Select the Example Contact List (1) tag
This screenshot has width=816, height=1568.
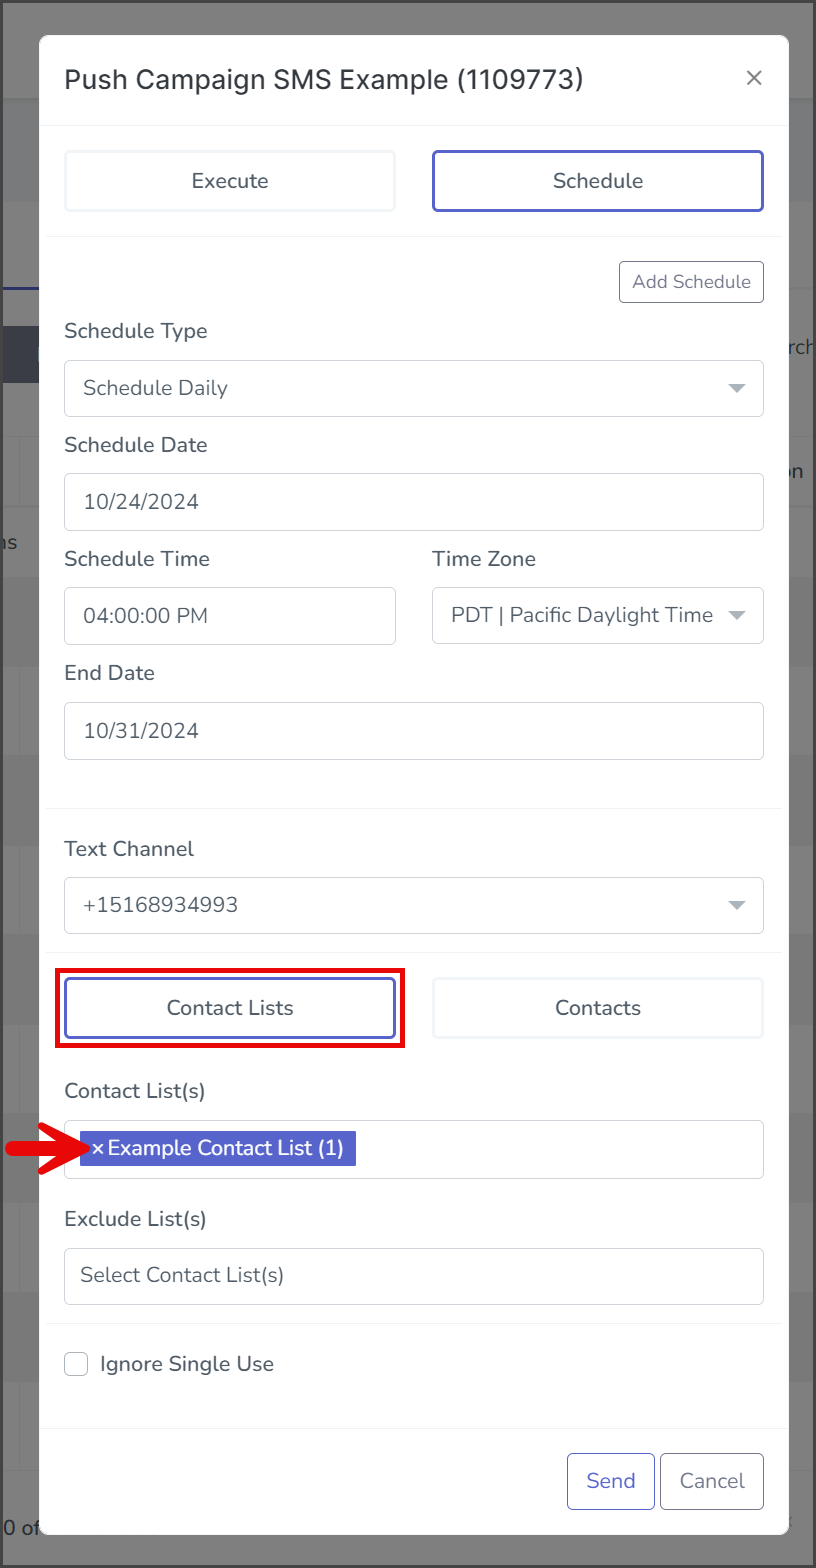pos(225,1149)
